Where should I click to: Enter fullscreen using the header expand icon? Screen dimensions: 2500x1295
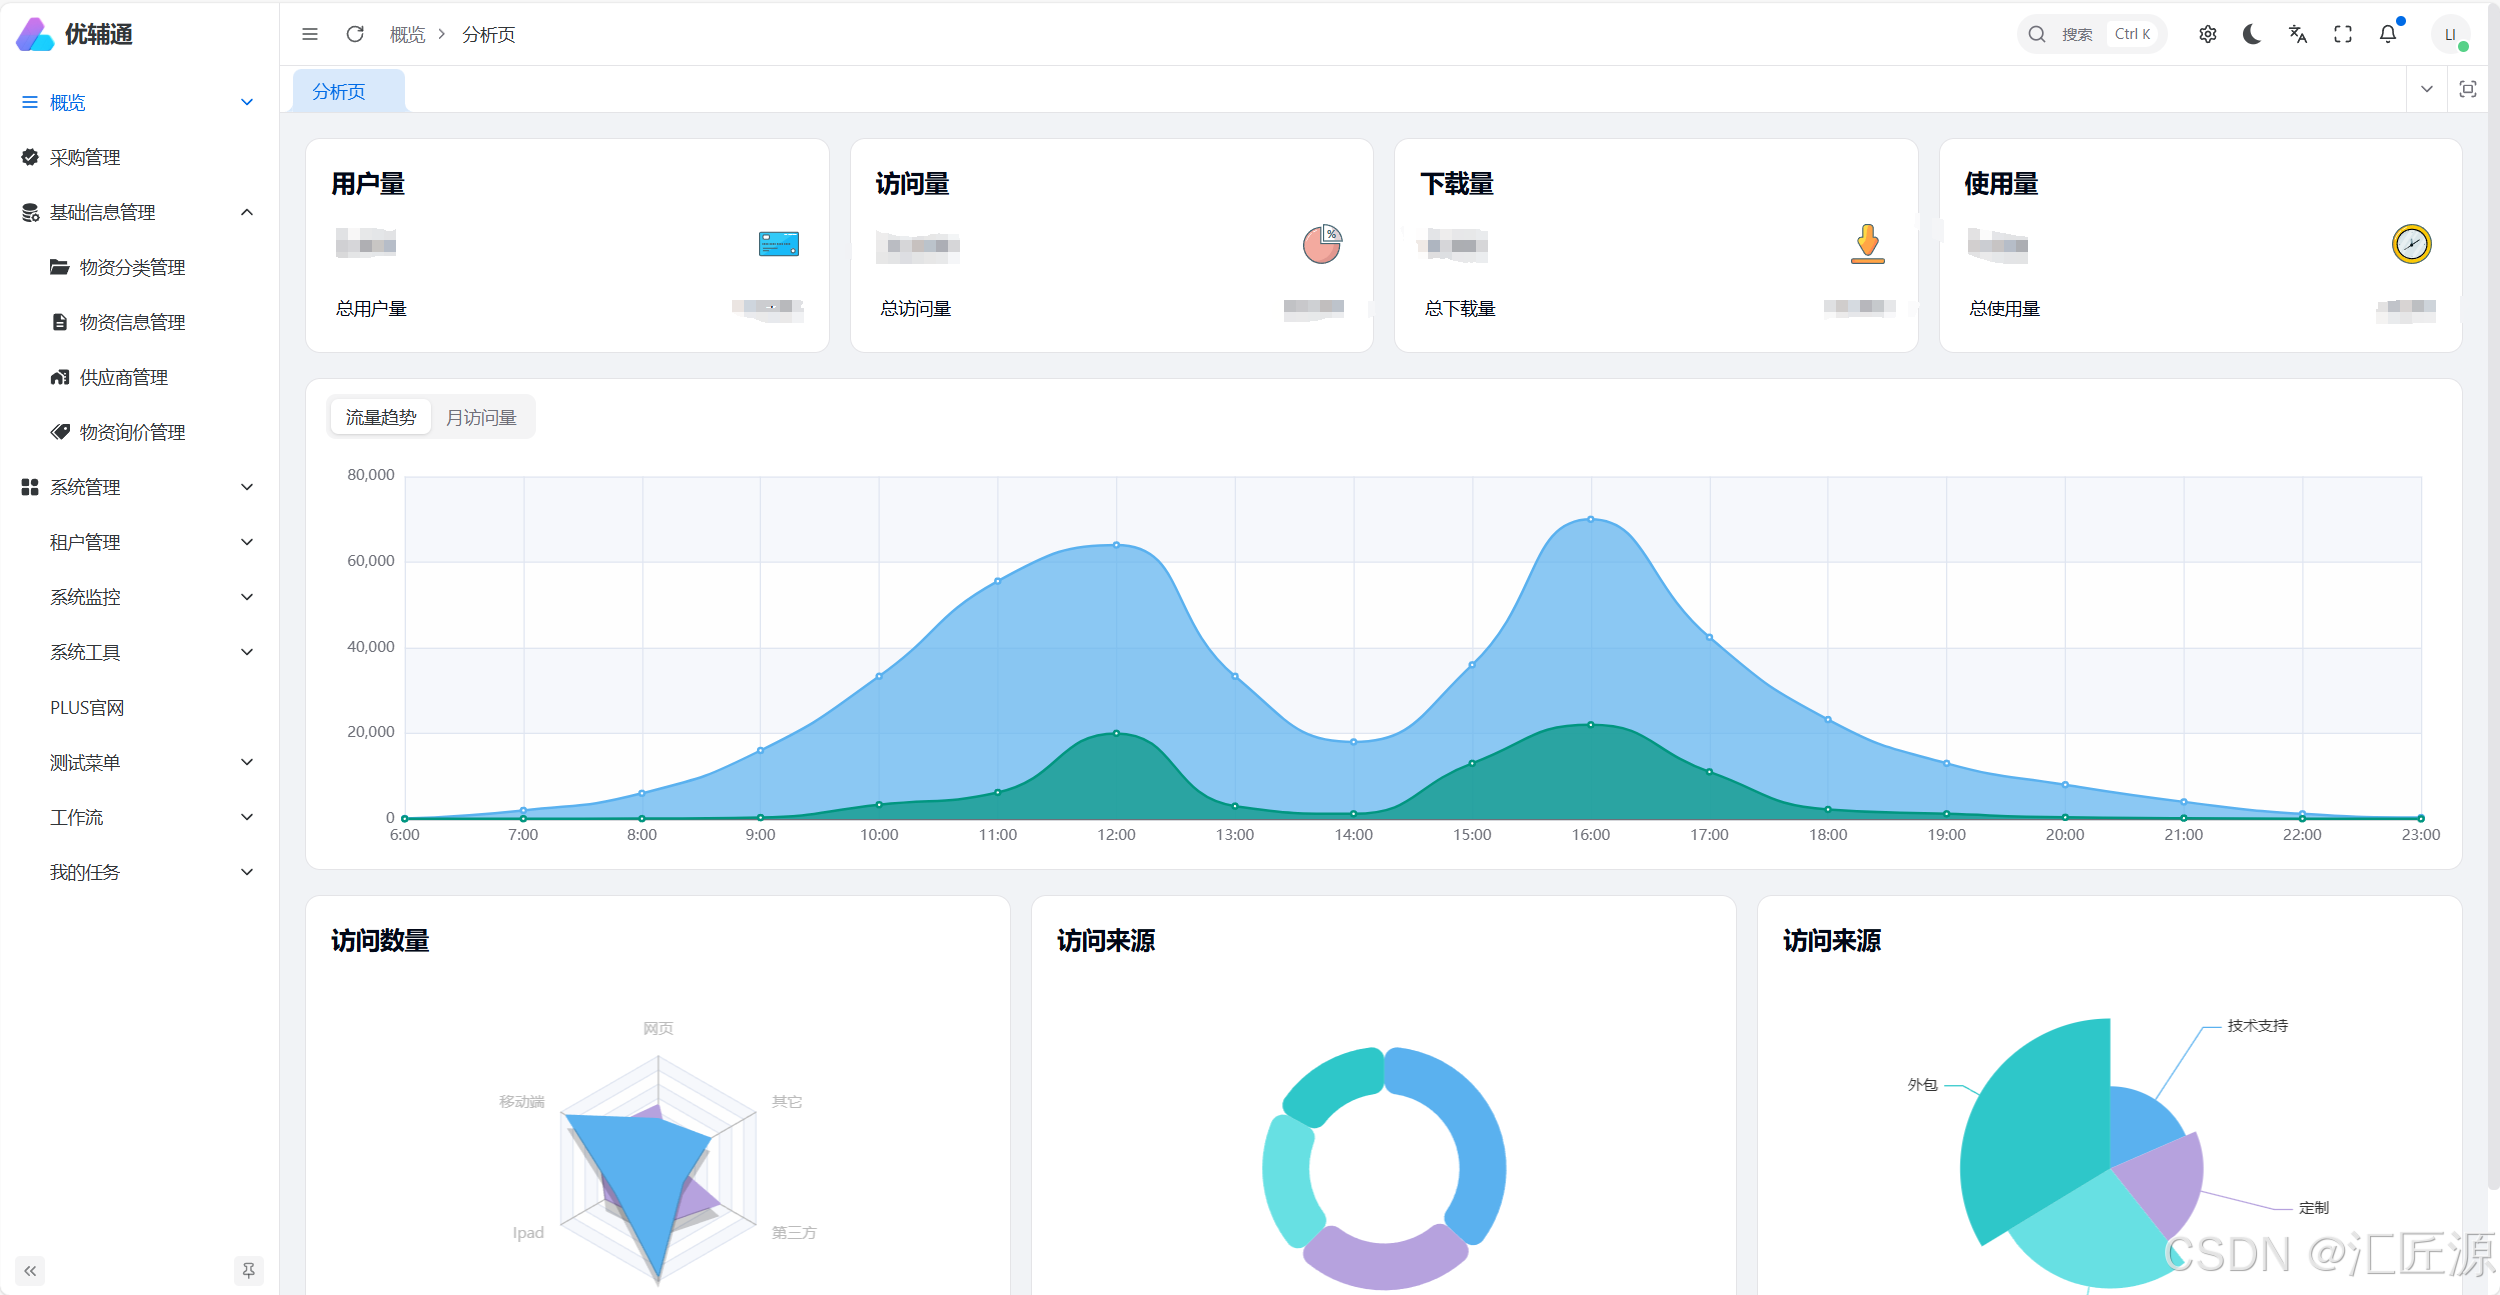2343,34
